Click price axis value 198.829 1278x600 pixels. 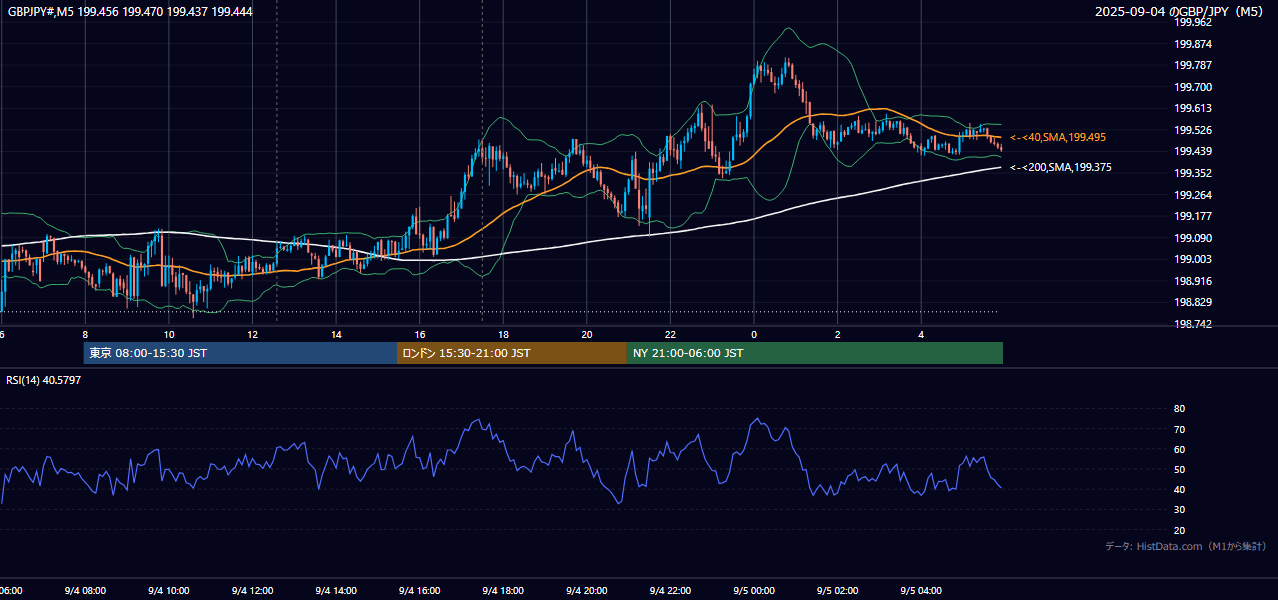pyautogui.click(x=1193, y=302)
